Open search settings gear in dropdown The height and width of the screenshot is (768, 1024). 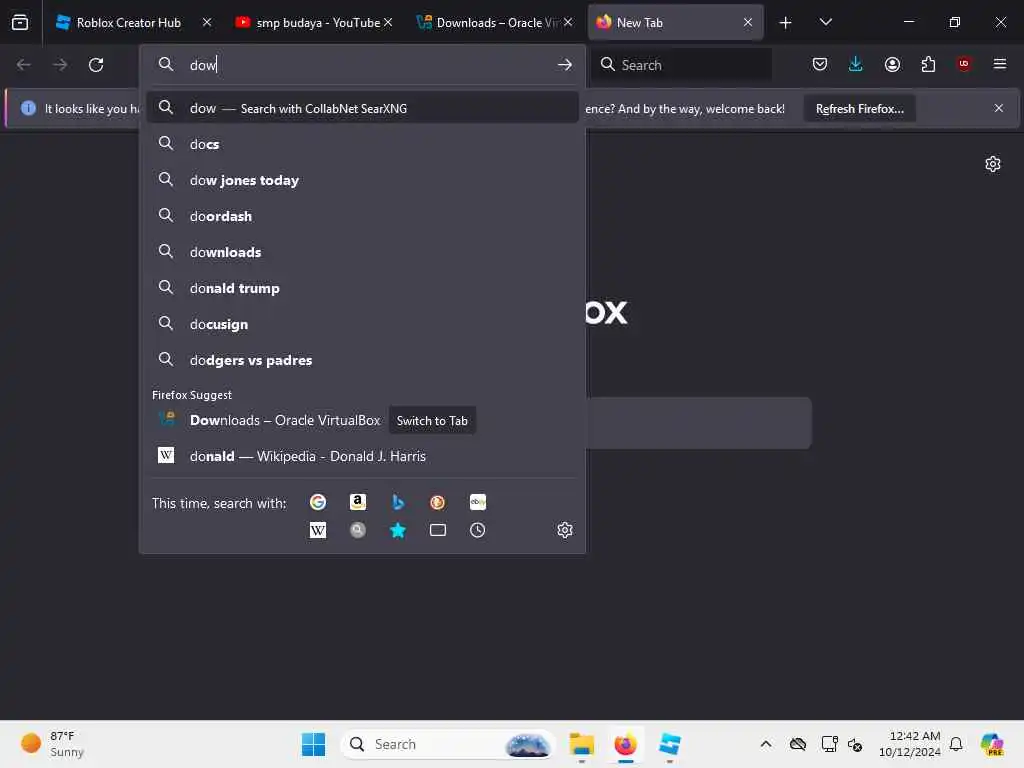[565, 530]
